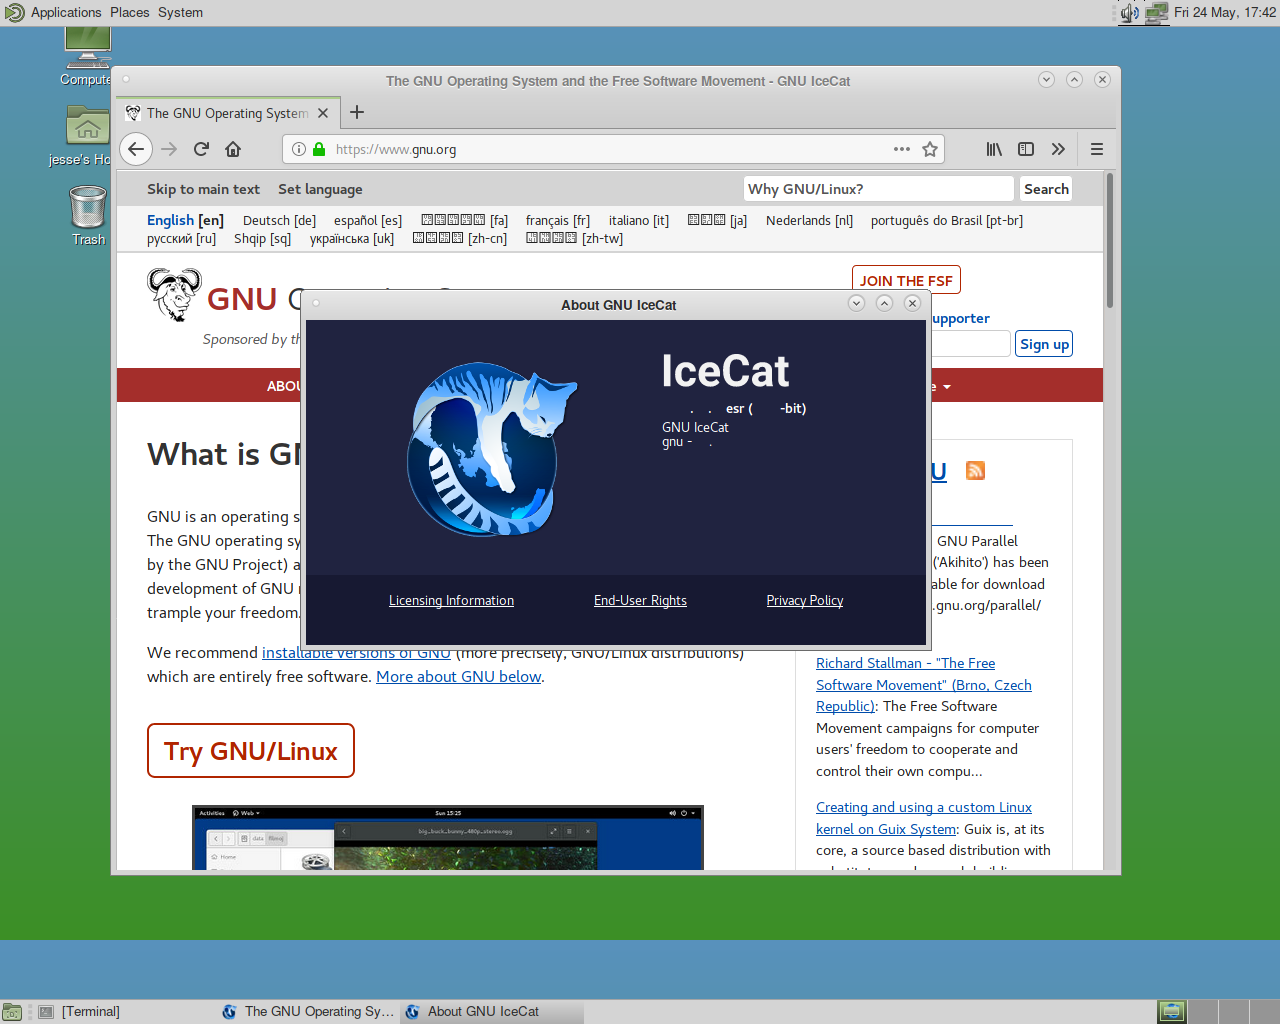
Task: Select the GNU Operating System tab
Action: (228, 113)
